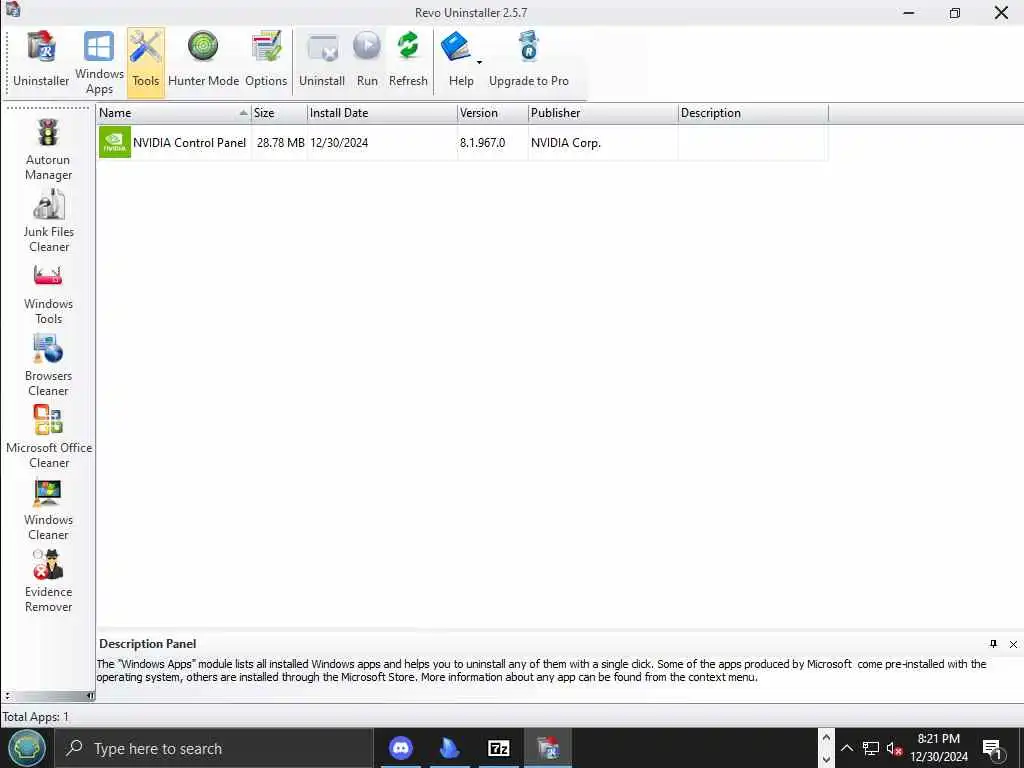Image resolution: width=1024 pixels, height=768 pixels.
Task: Open Evidence Remover tool
Action: click(48, 582)
